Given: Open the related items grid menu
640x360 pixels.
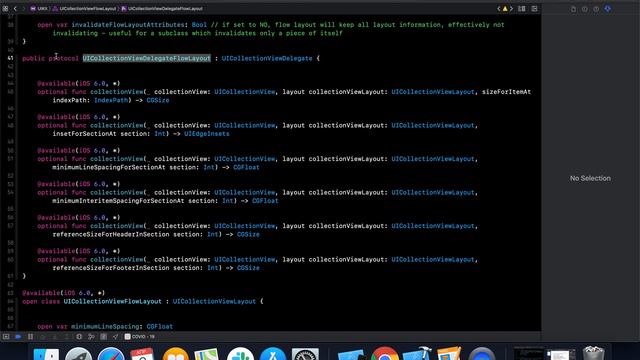Looking at the screenshot, I should (x=5, y=9).
